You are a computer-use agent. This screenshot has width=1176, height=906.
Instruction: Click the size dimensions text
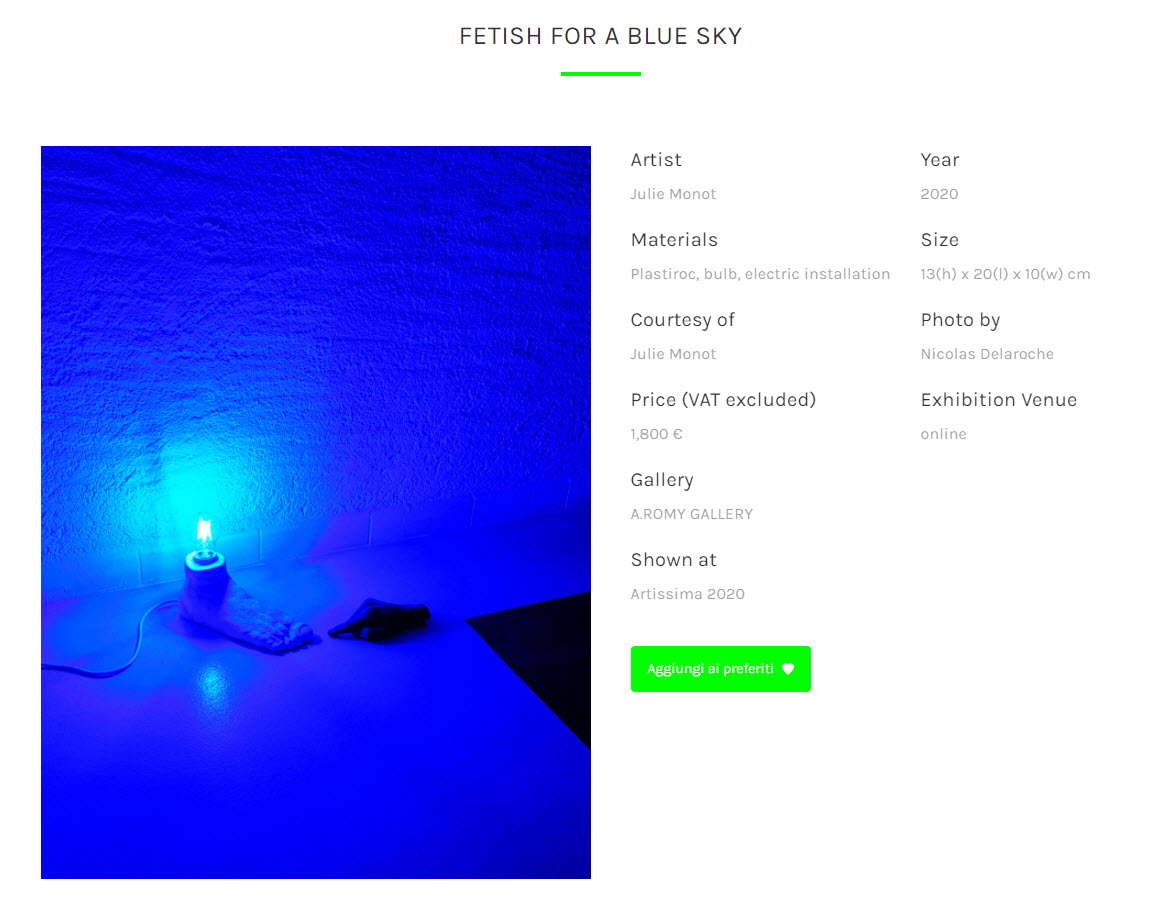point(1005,274)
